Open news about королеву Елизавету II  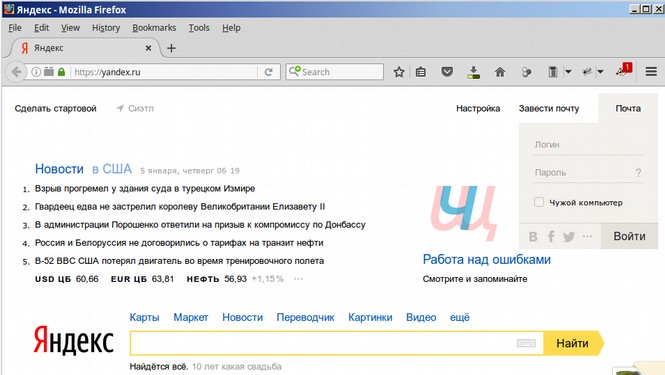tap(180, 207)
